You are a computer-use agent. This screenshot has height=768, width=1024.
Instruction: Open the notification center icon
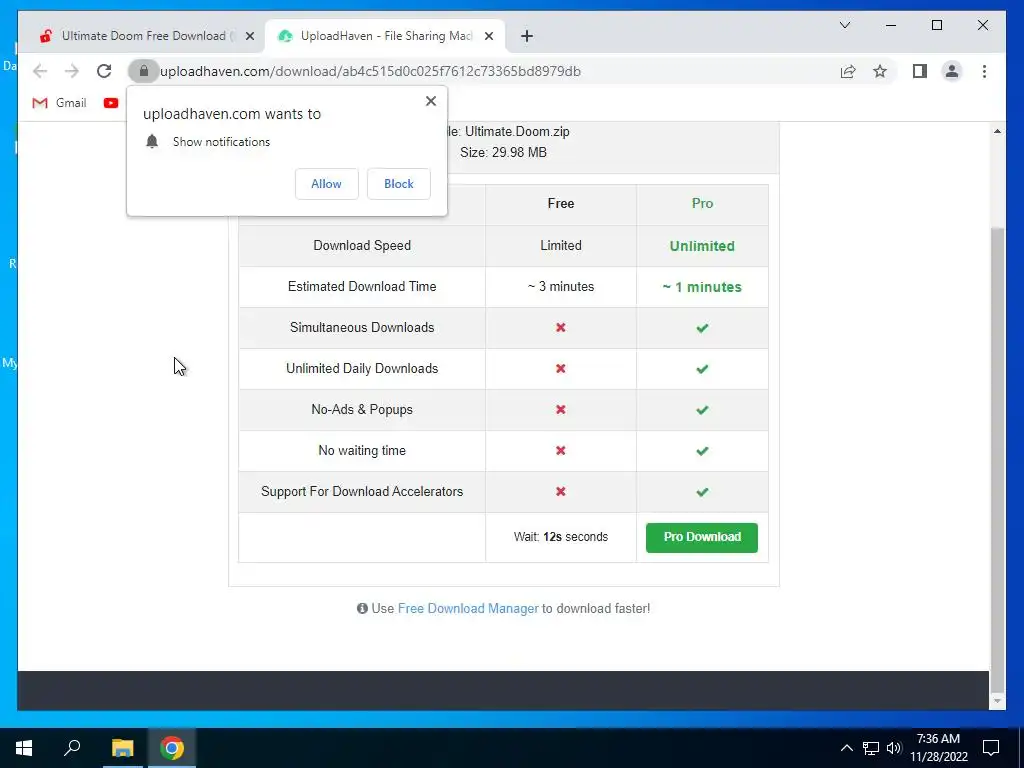coord(991,748)
